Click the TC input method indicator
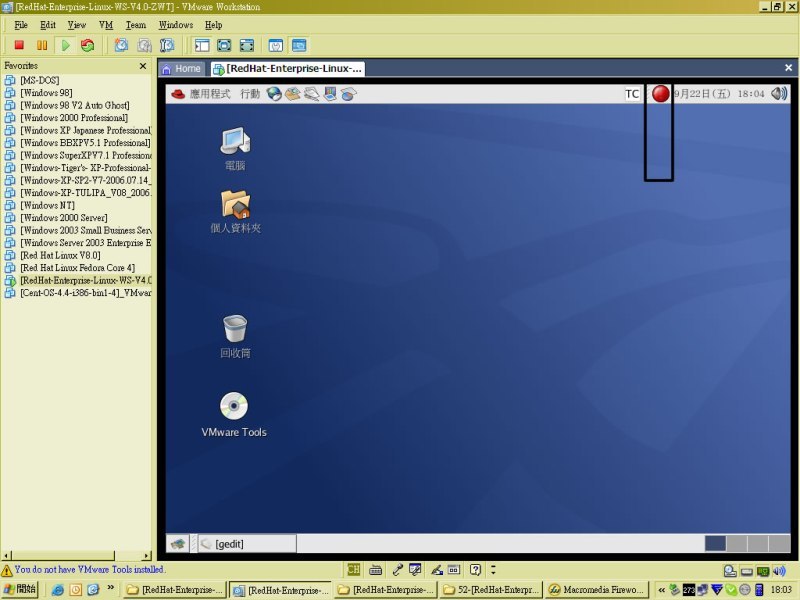This screenshot has width=800, height=600. click(x=632, y=94)
